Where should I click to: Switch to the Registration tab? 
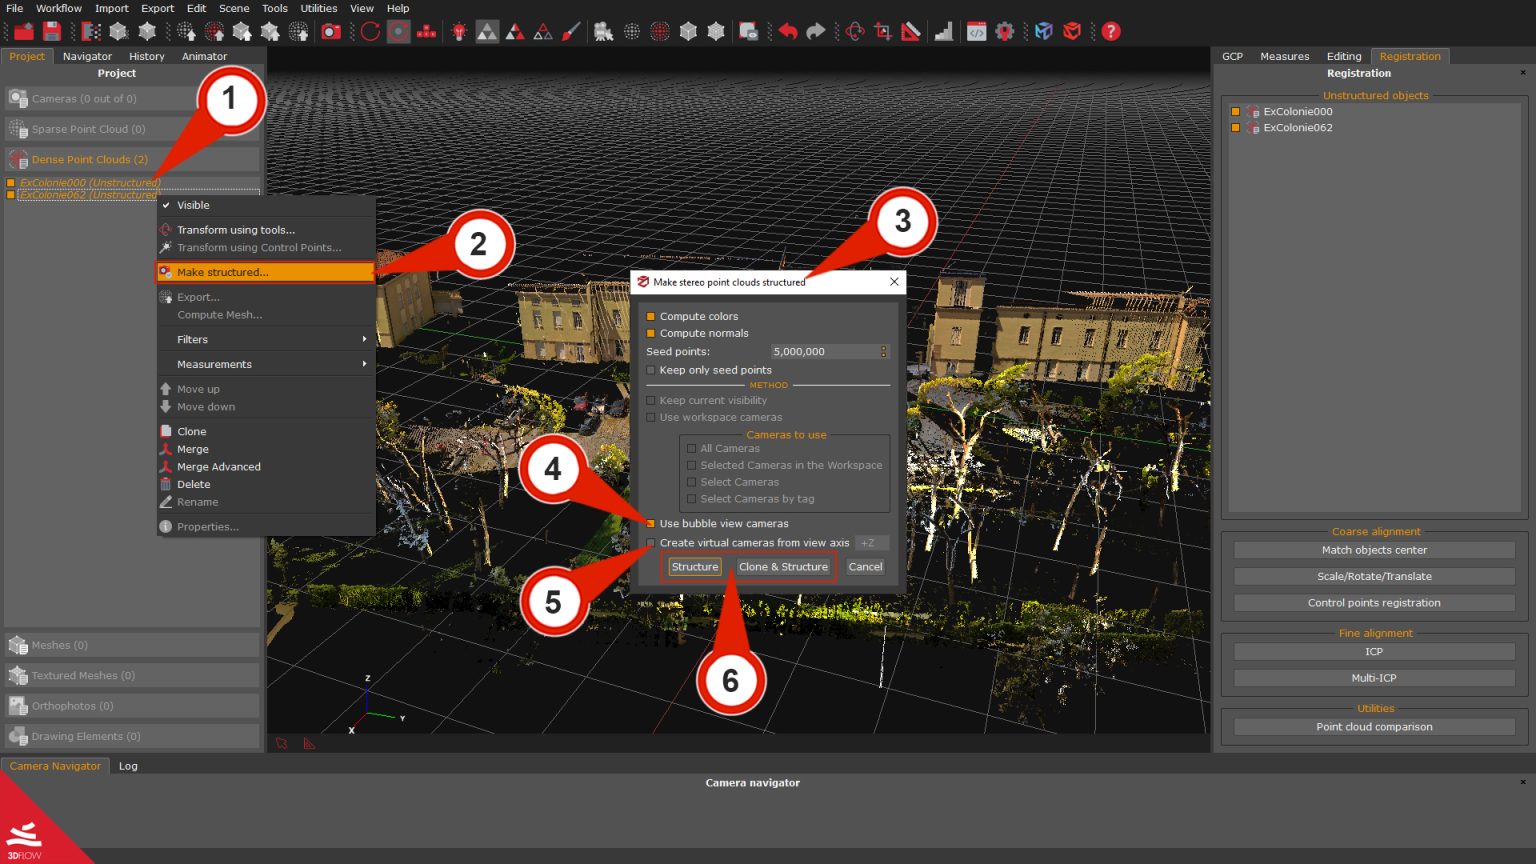click(1410, 56)
